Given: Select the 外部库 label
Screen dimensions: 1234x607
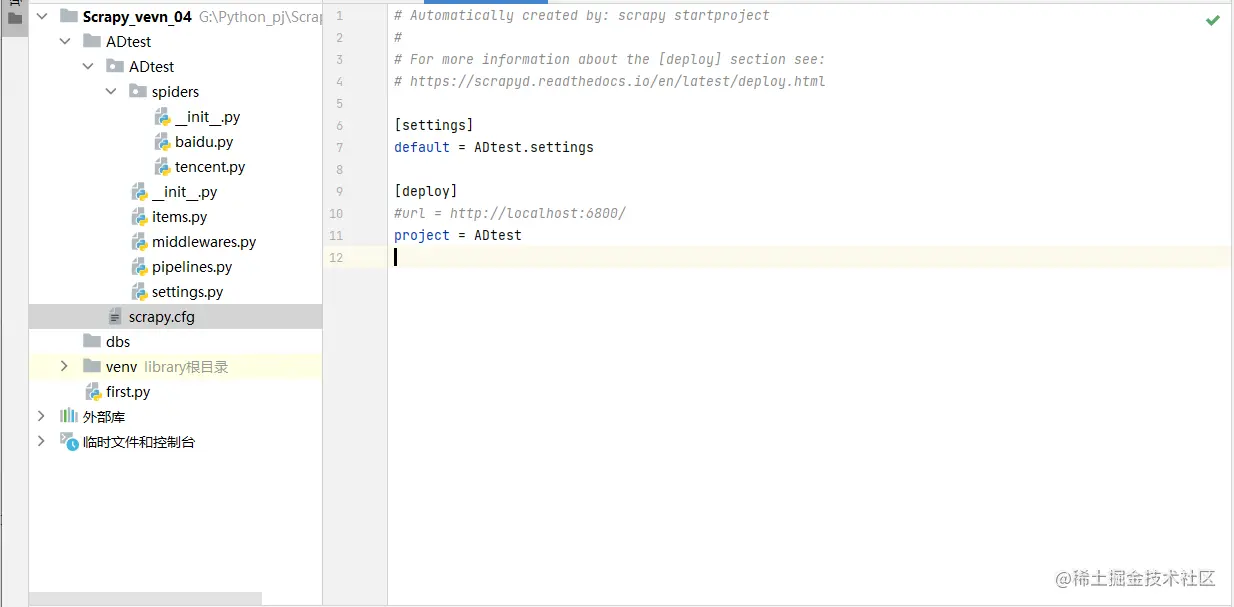Looking at the screenshot, I should click(x=104, y=416).
